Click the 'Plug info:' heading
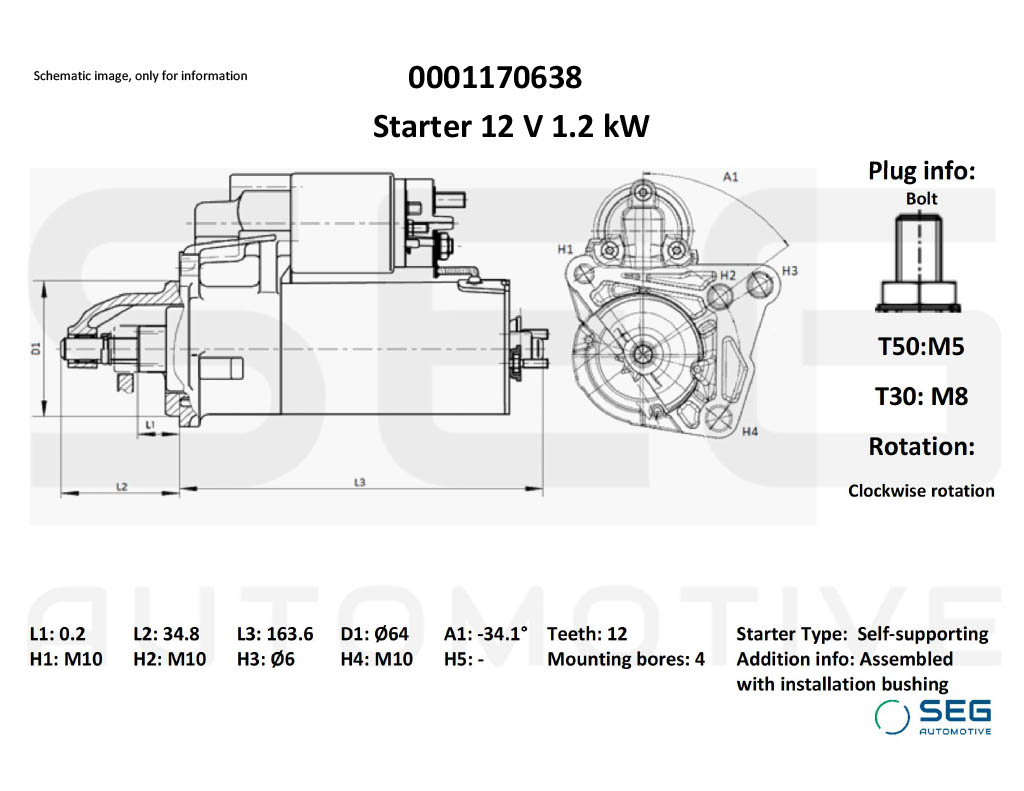 [921, 171]
